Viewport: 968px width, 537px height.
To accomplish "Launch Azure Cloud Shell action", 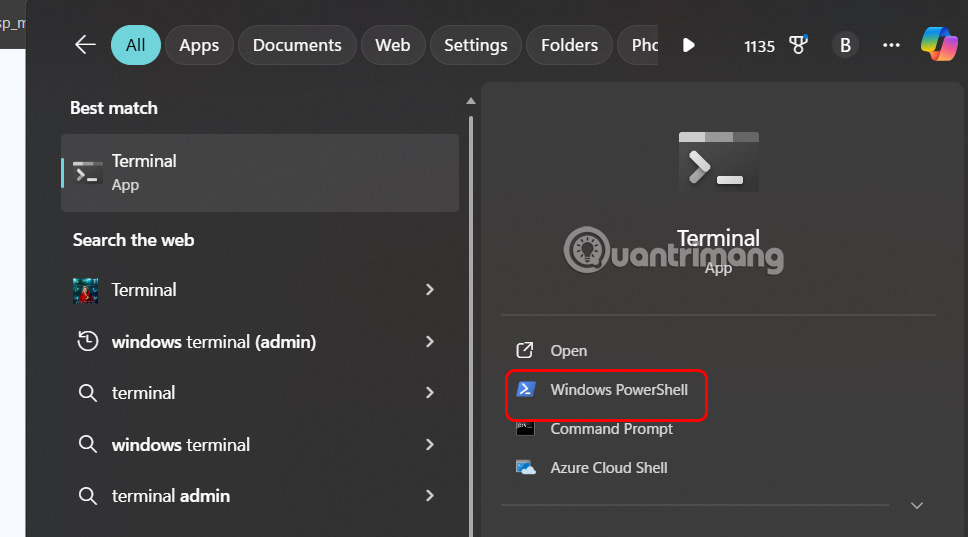I will pyautogui.click(x=609, y=468).
